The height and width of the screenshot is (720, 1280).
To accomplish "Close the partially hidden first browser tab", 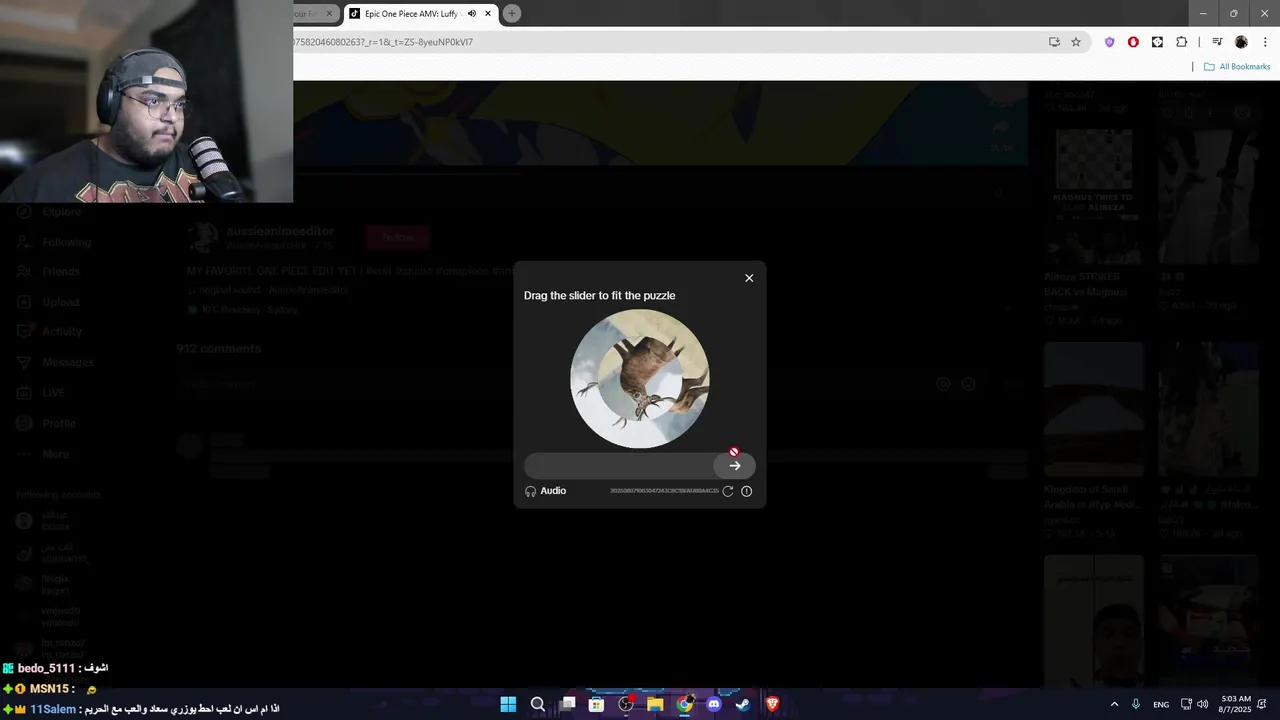I will (x=328, y=14).
